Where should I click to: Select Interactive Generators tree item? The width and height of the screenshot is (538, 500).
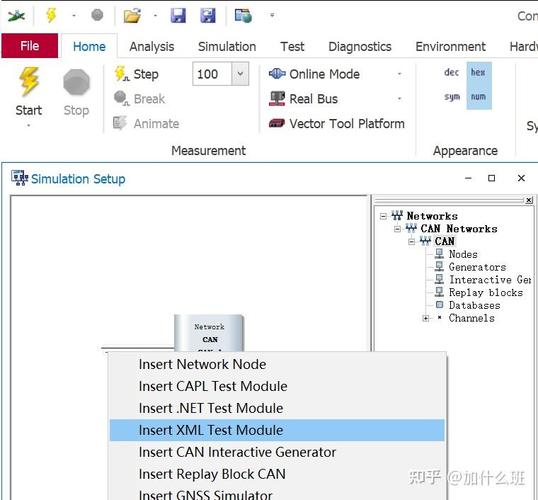(490, 280)
